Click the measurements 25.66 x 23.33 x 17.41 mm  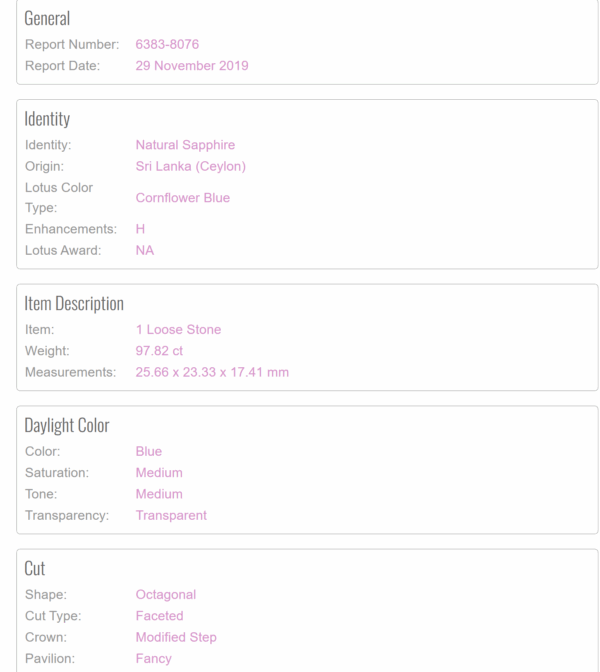pyautogui.click(x=212, y=372)
